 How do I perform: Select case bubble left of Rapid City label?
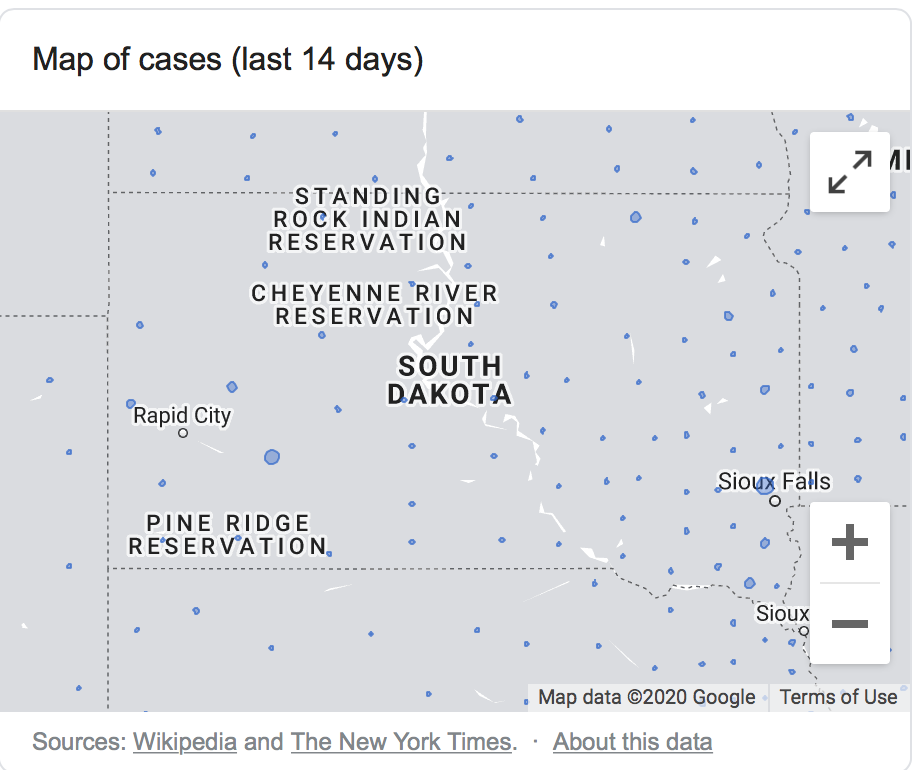(131, 404)
